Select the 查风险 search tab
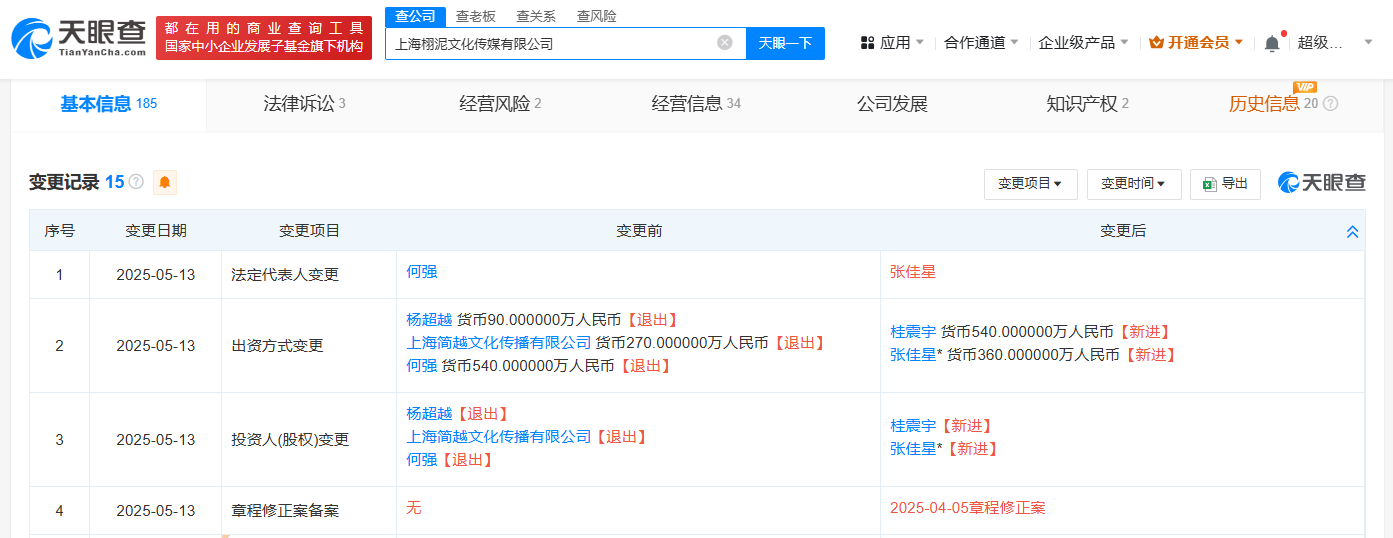 click(x=597, y=16)
